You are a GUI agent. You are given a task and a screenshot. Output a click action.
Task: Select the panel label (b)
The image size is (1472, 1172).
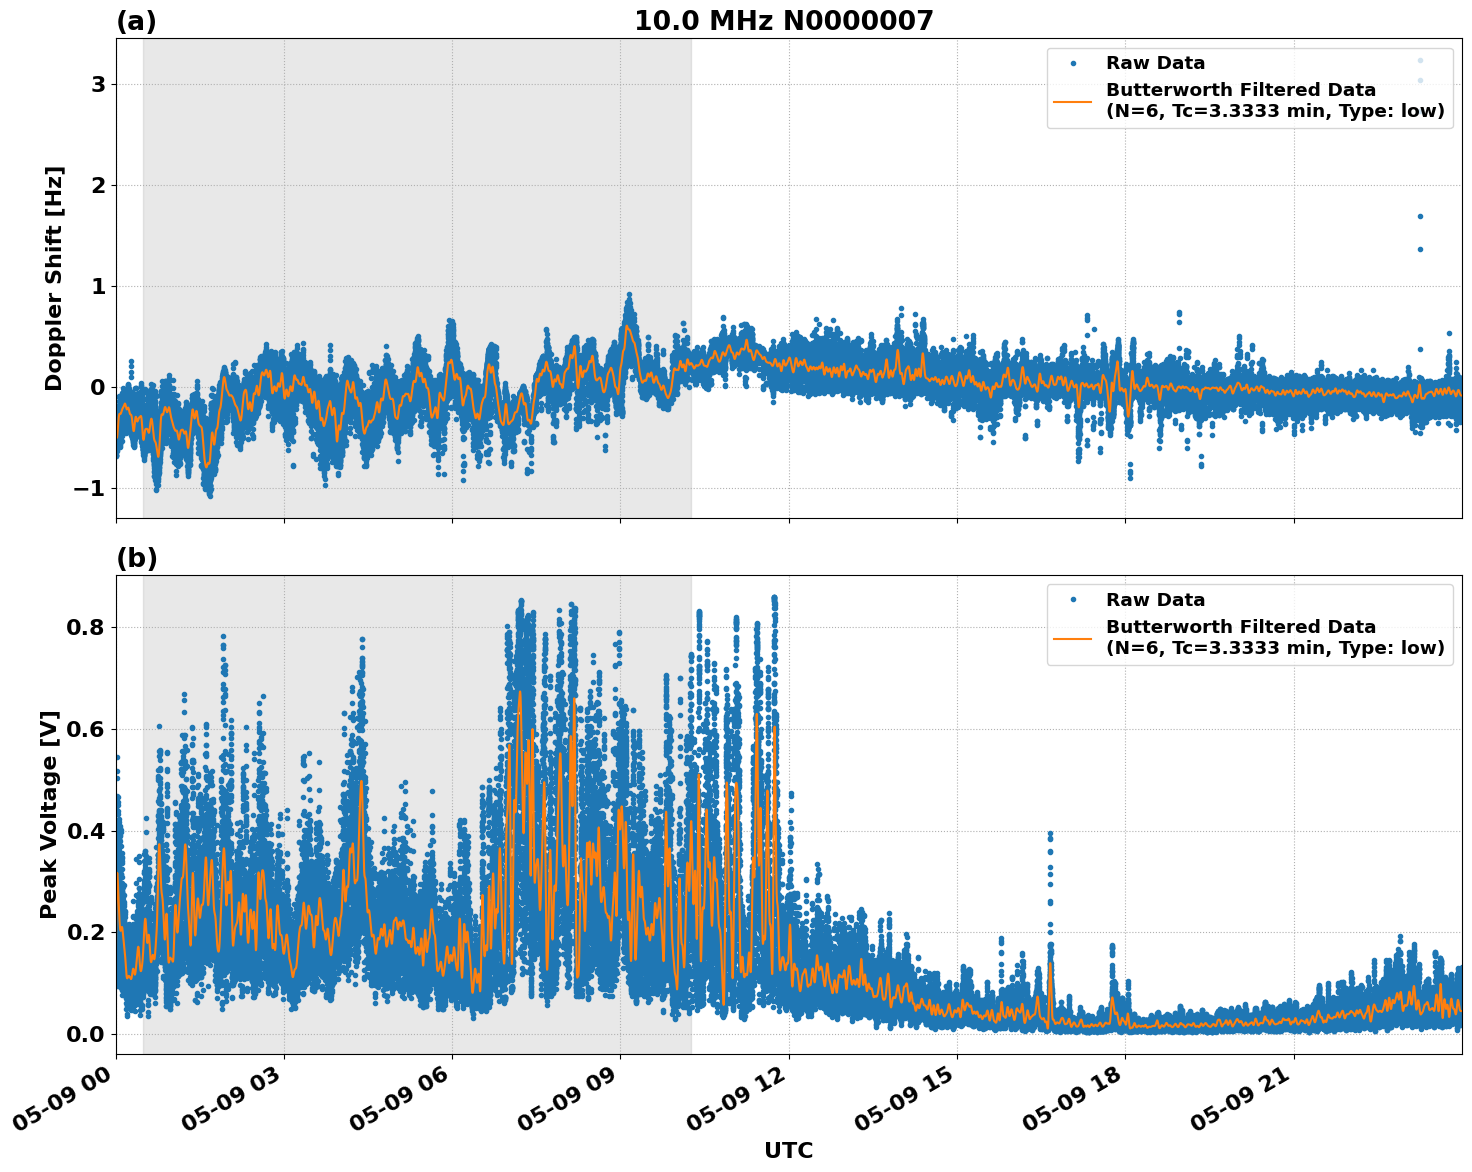click(136, 557)
